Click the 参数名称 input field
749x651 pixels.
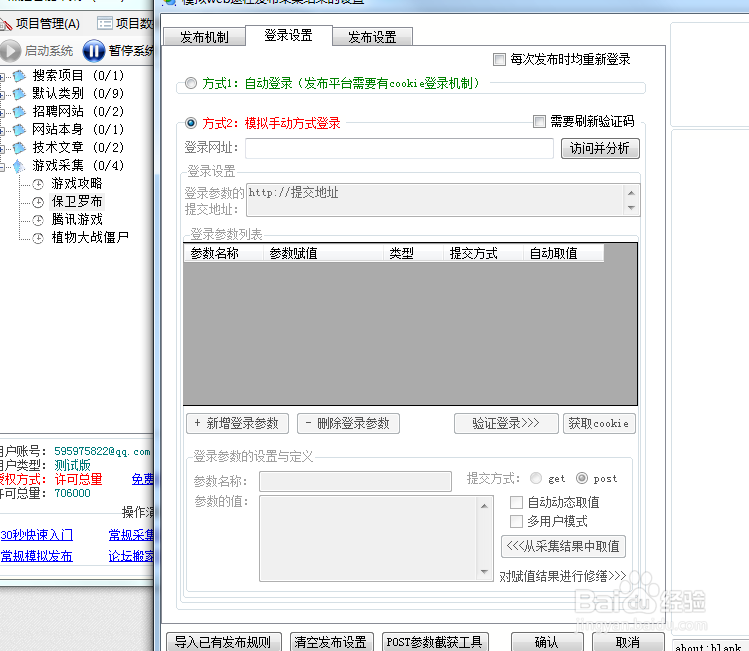[x=355, y=481]
